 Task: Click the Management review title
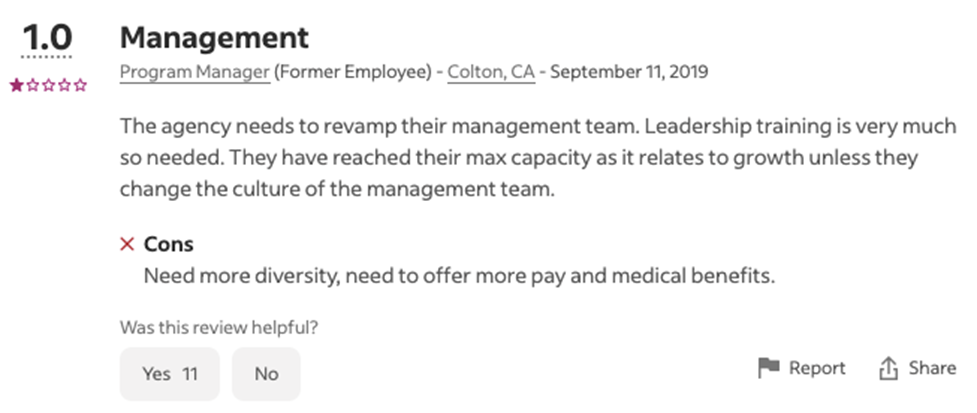[x=214, y=38]
